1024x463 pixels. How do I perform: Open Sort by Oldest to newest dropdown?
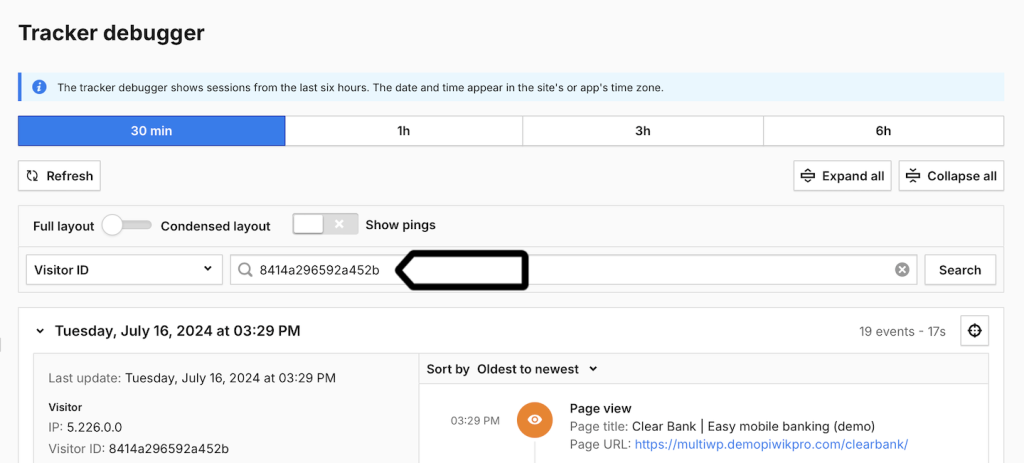coord(537,369)
